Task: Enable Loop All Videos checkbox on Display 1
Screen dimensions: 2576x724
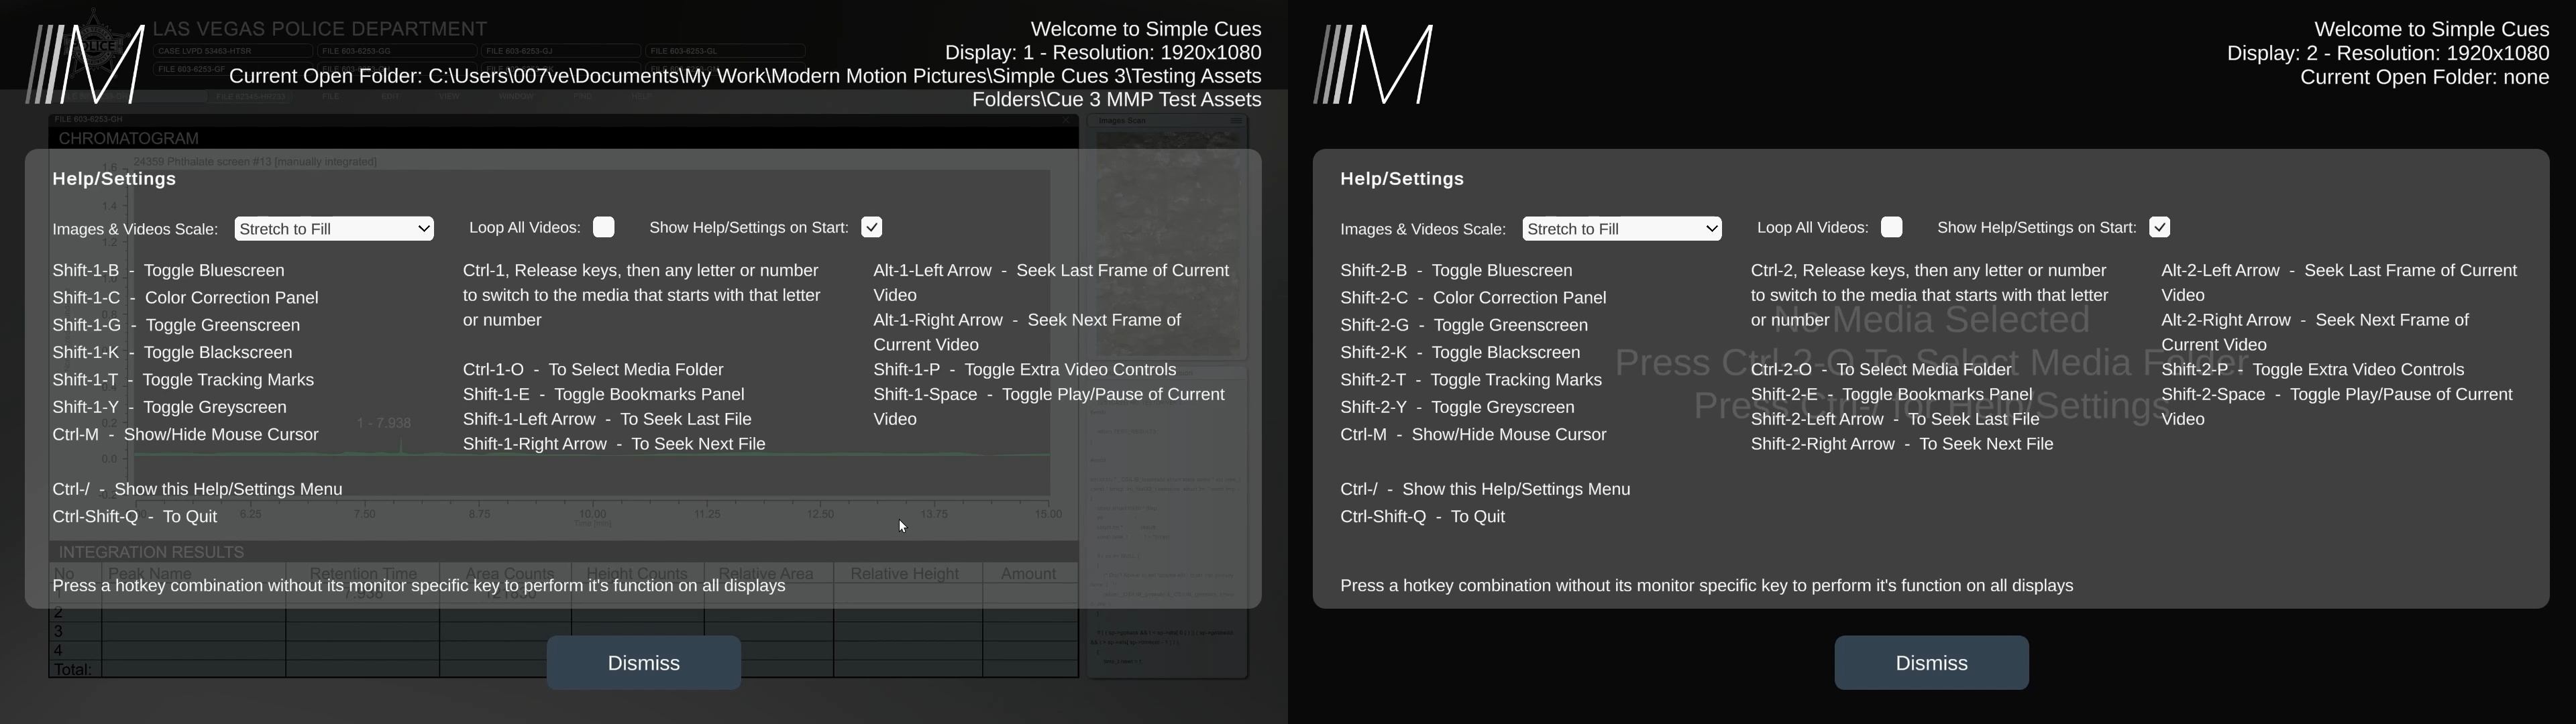Action: coord(604,227)
